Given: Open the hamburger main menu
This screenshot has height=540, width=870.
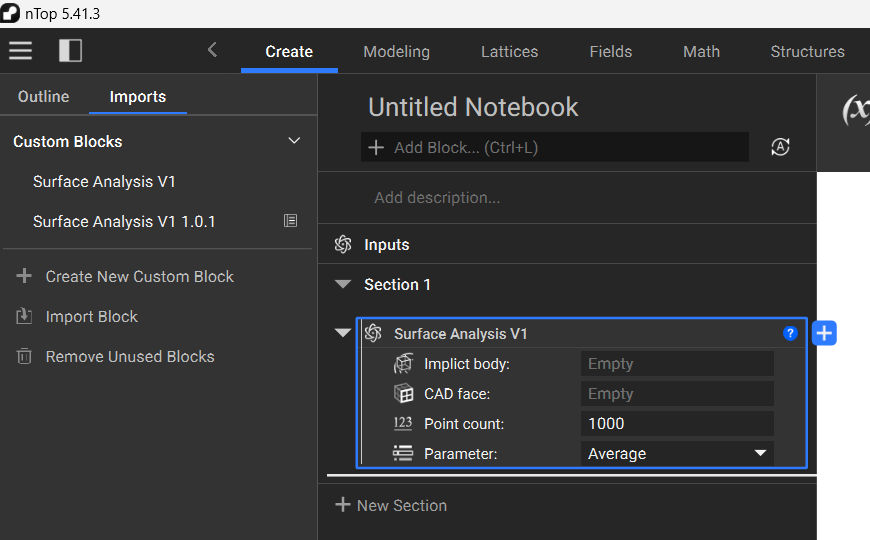Looking at the screenshot, I should click(21, 51).
